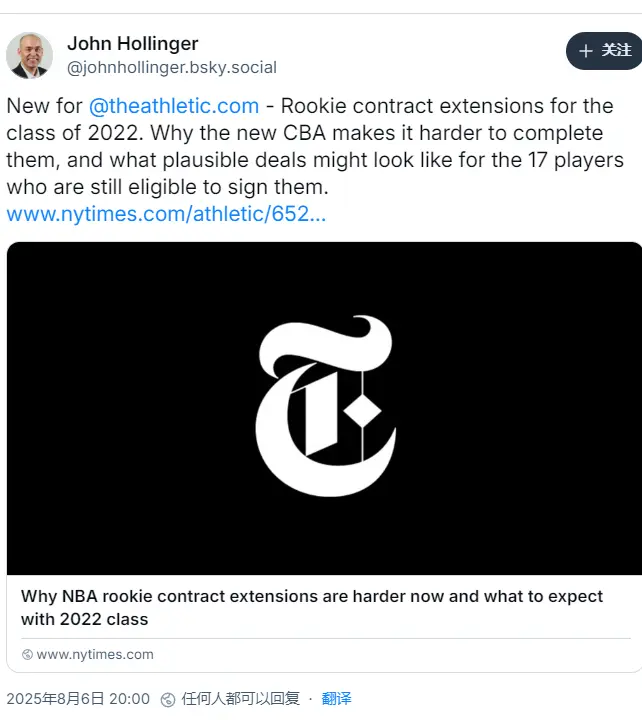Open John Hollinger's profile avatar

pyautogui.click(x=29, y=55)
